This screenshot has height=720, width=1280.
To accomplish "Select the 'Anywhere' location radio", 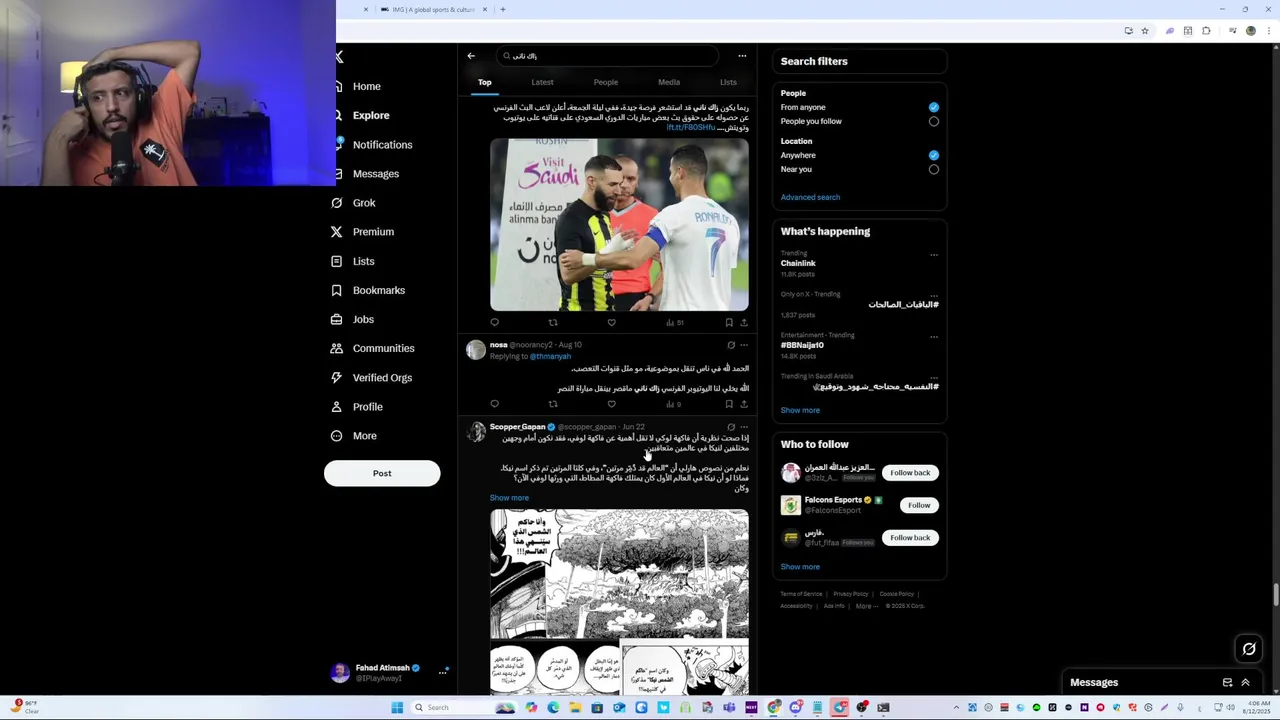I will click(x=934, y=155).
